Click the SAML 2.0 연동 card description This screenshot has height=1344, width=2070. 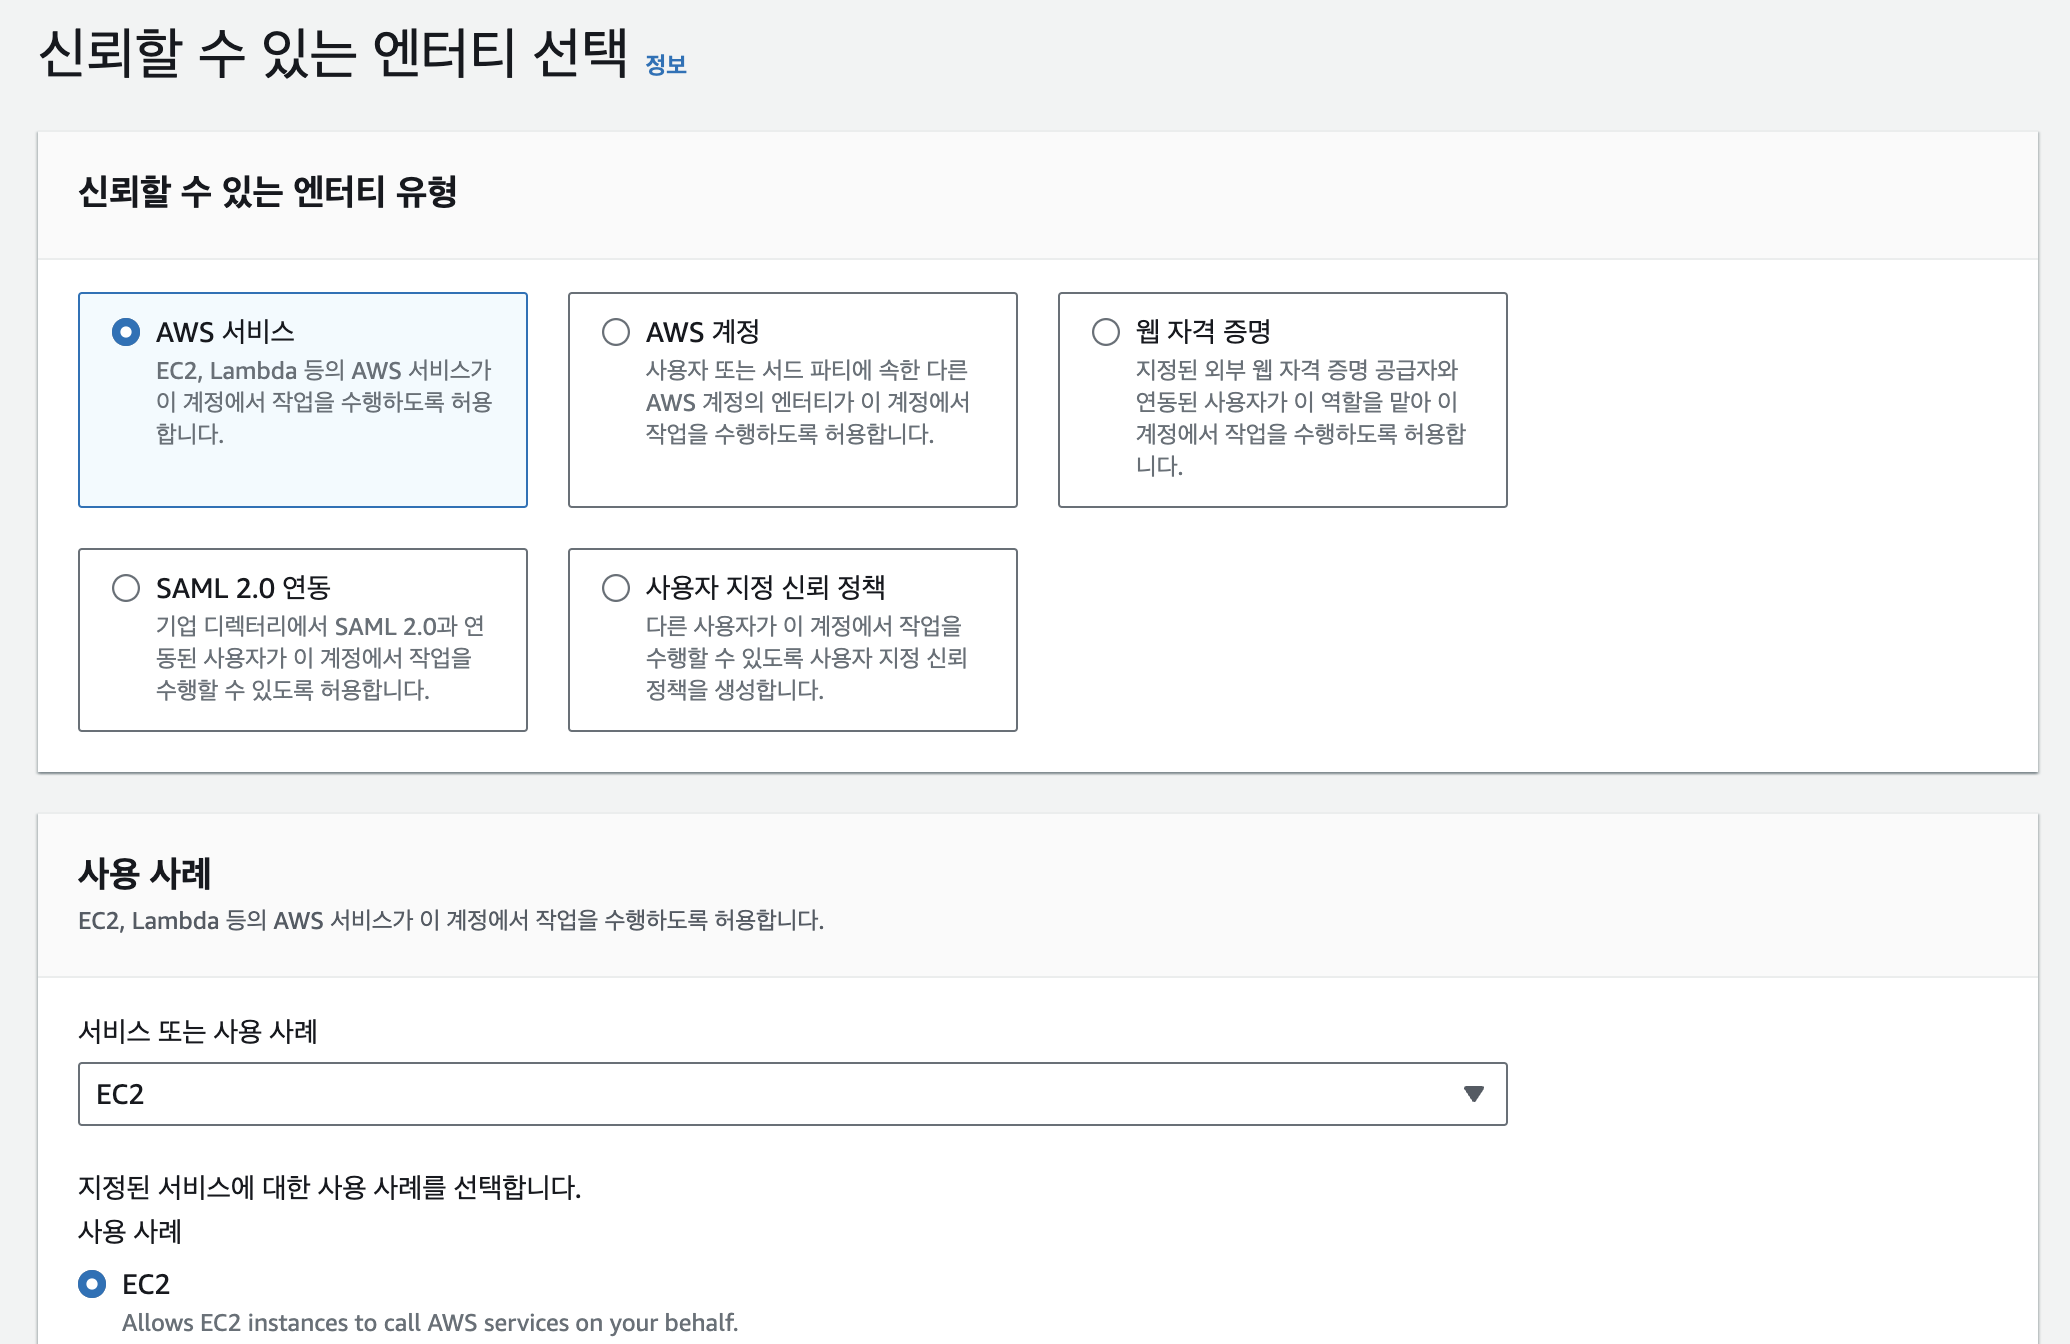(x=319, y=658)
